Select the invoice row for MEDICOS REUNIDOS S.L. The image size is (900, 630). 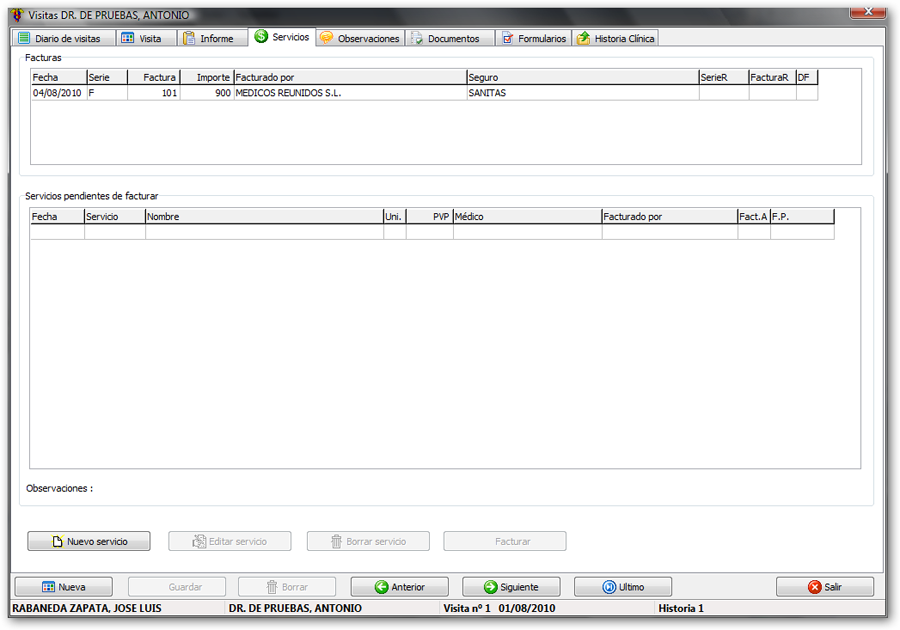(350, 93)
